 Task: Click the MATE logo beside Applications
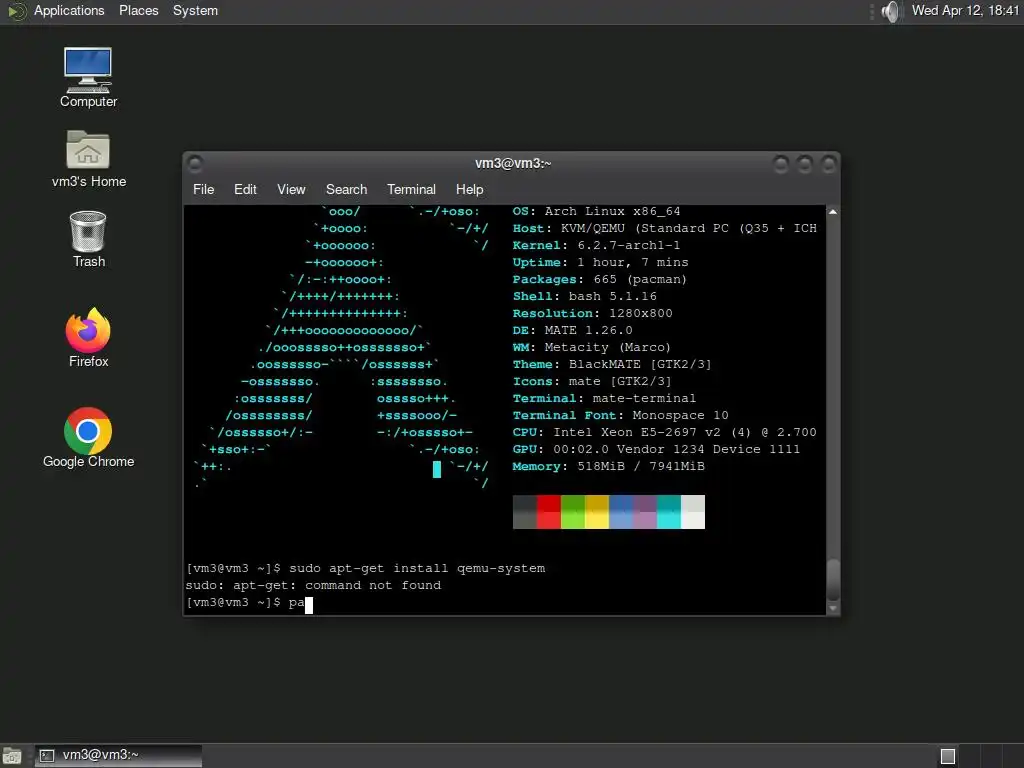16,11
